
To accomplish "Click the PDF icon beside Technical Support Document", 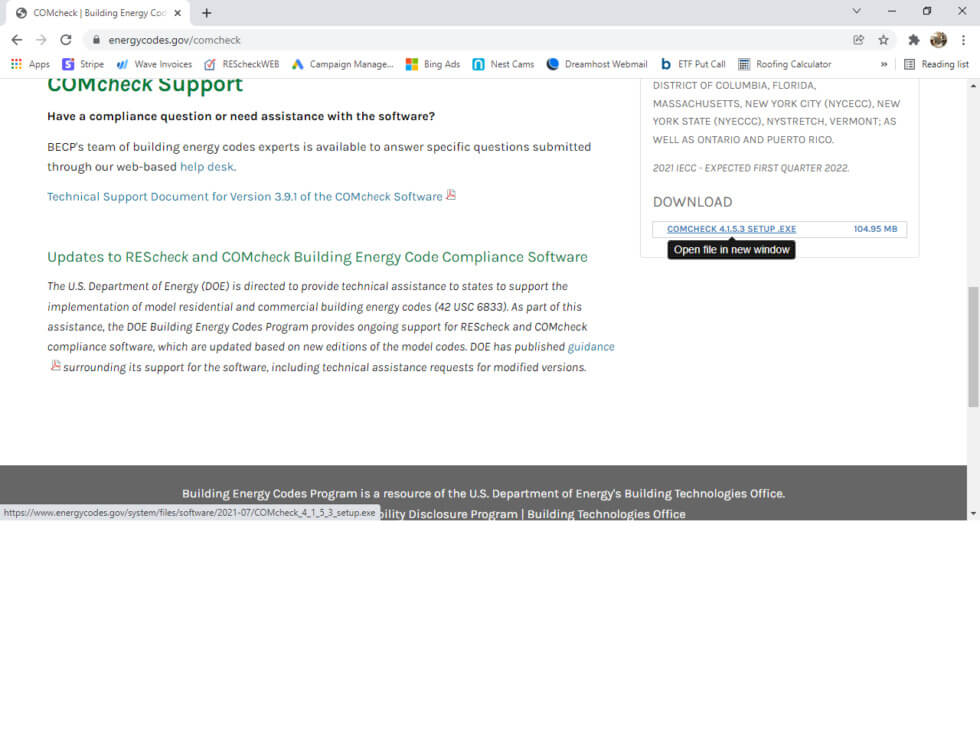I will pos(451,196).
